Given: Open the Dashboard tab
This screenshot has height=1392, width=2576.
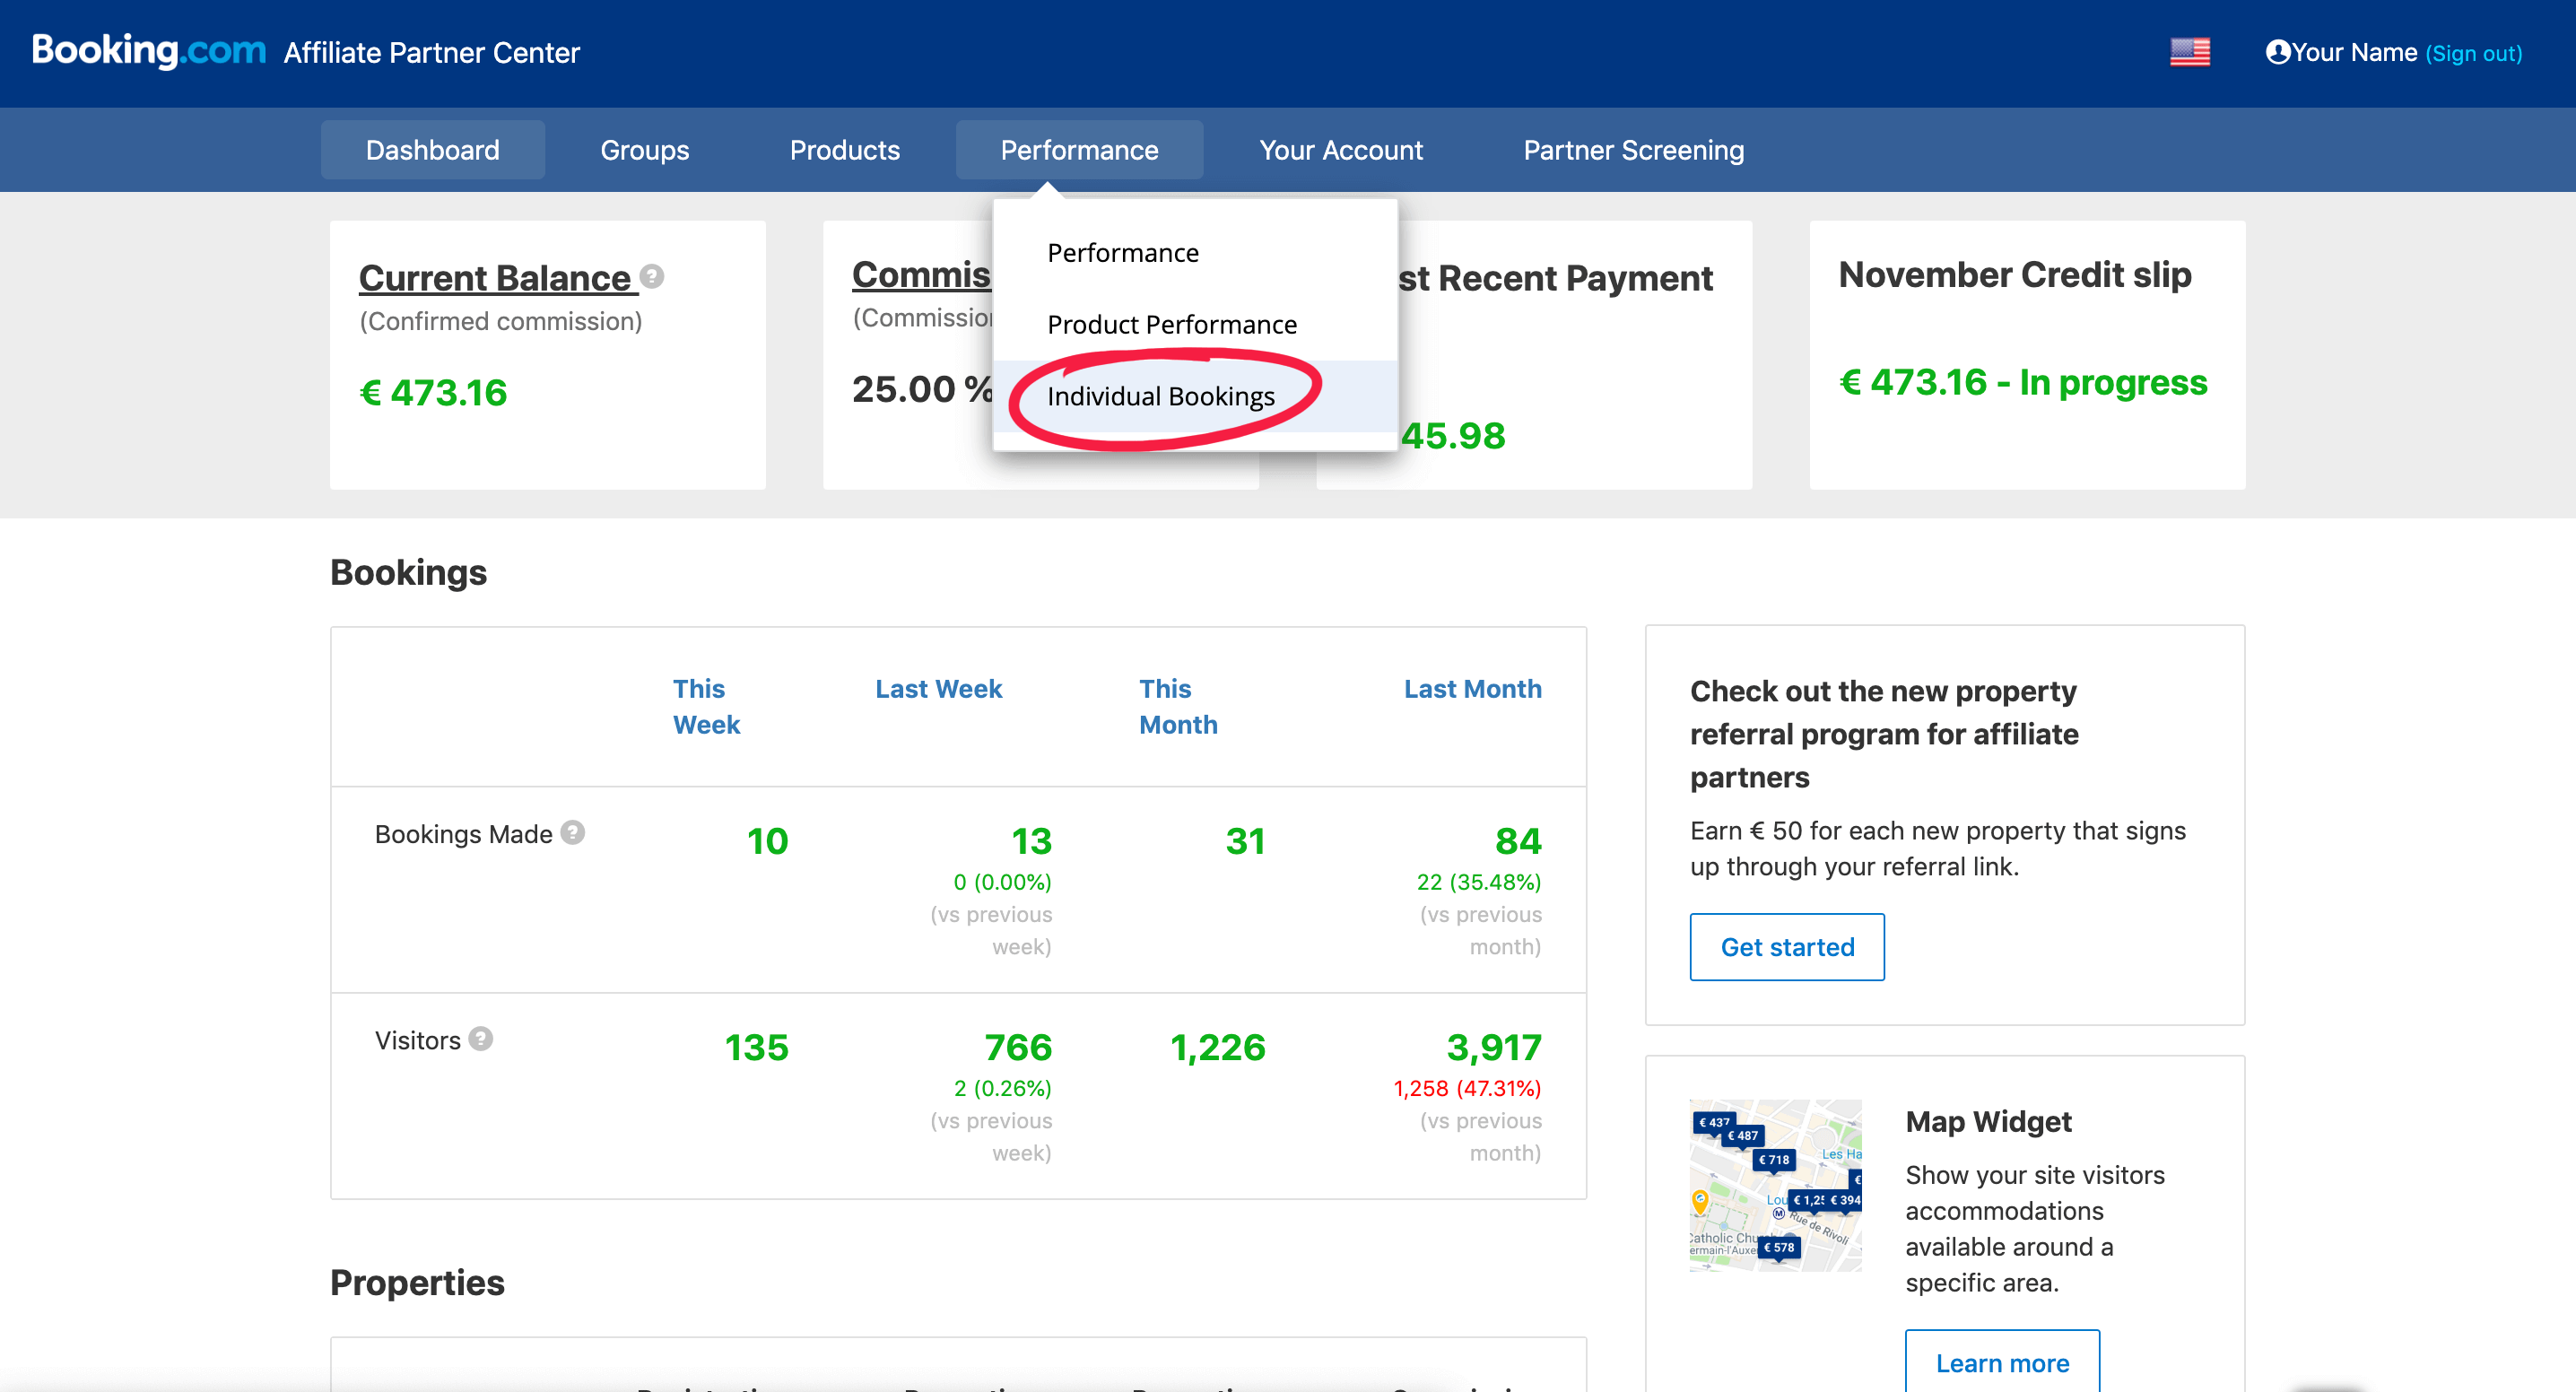Looking at the screenshot, I should pos(433,150).
